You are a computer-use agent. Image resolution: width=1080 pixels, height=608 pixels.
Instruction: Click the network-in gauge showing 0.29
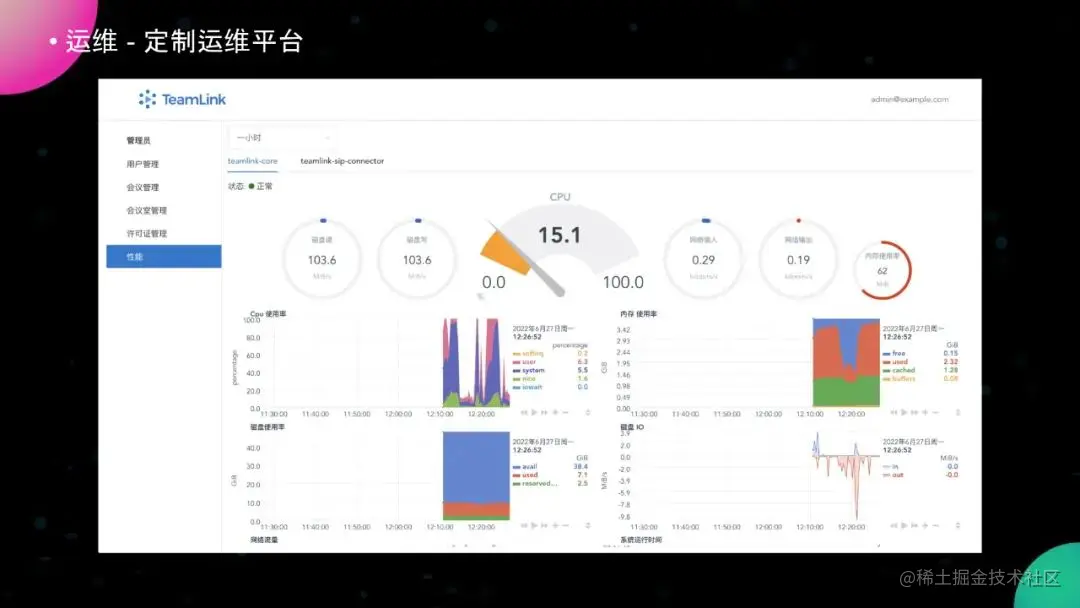[703, 258]
